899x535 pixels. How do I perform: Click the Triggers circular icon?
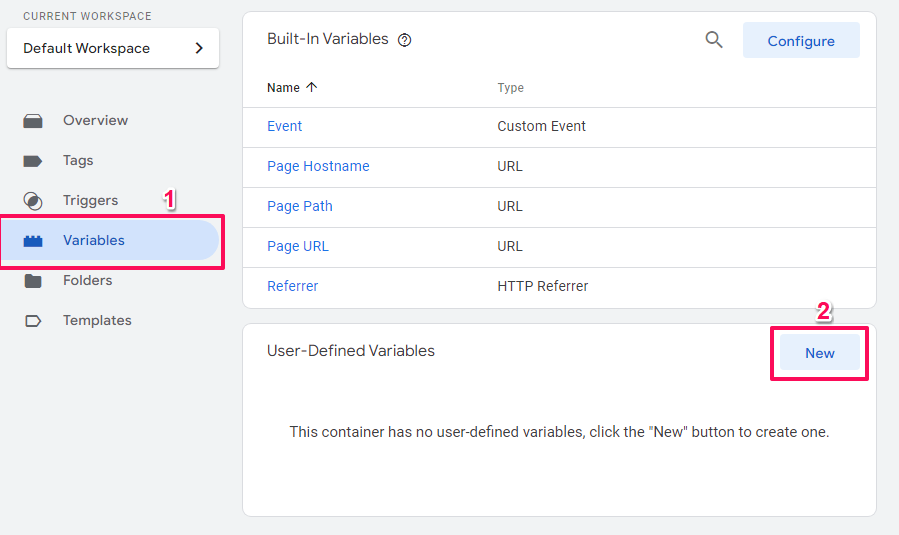tap(33, 201)
